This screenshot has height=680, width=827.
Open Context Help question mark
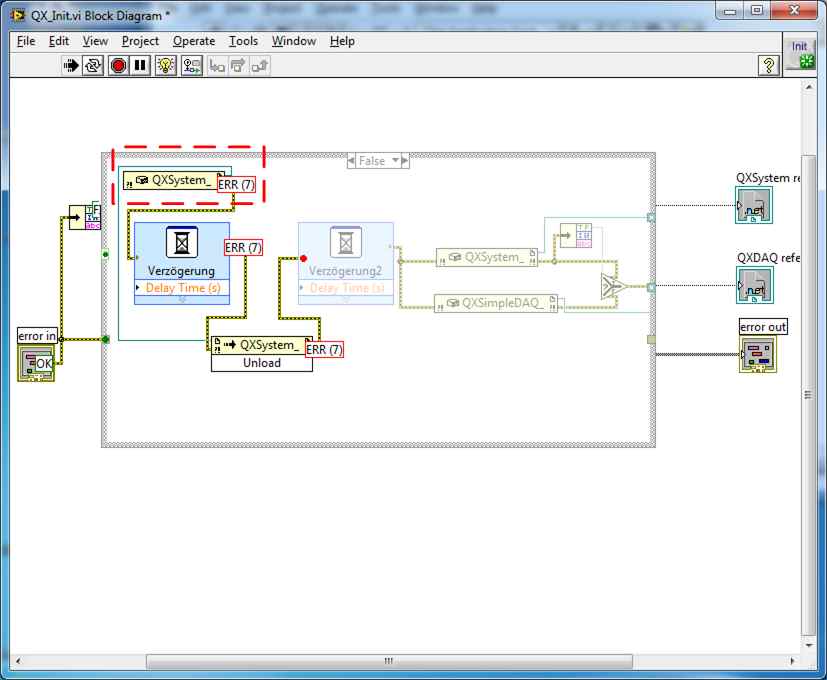click(768, 65)
